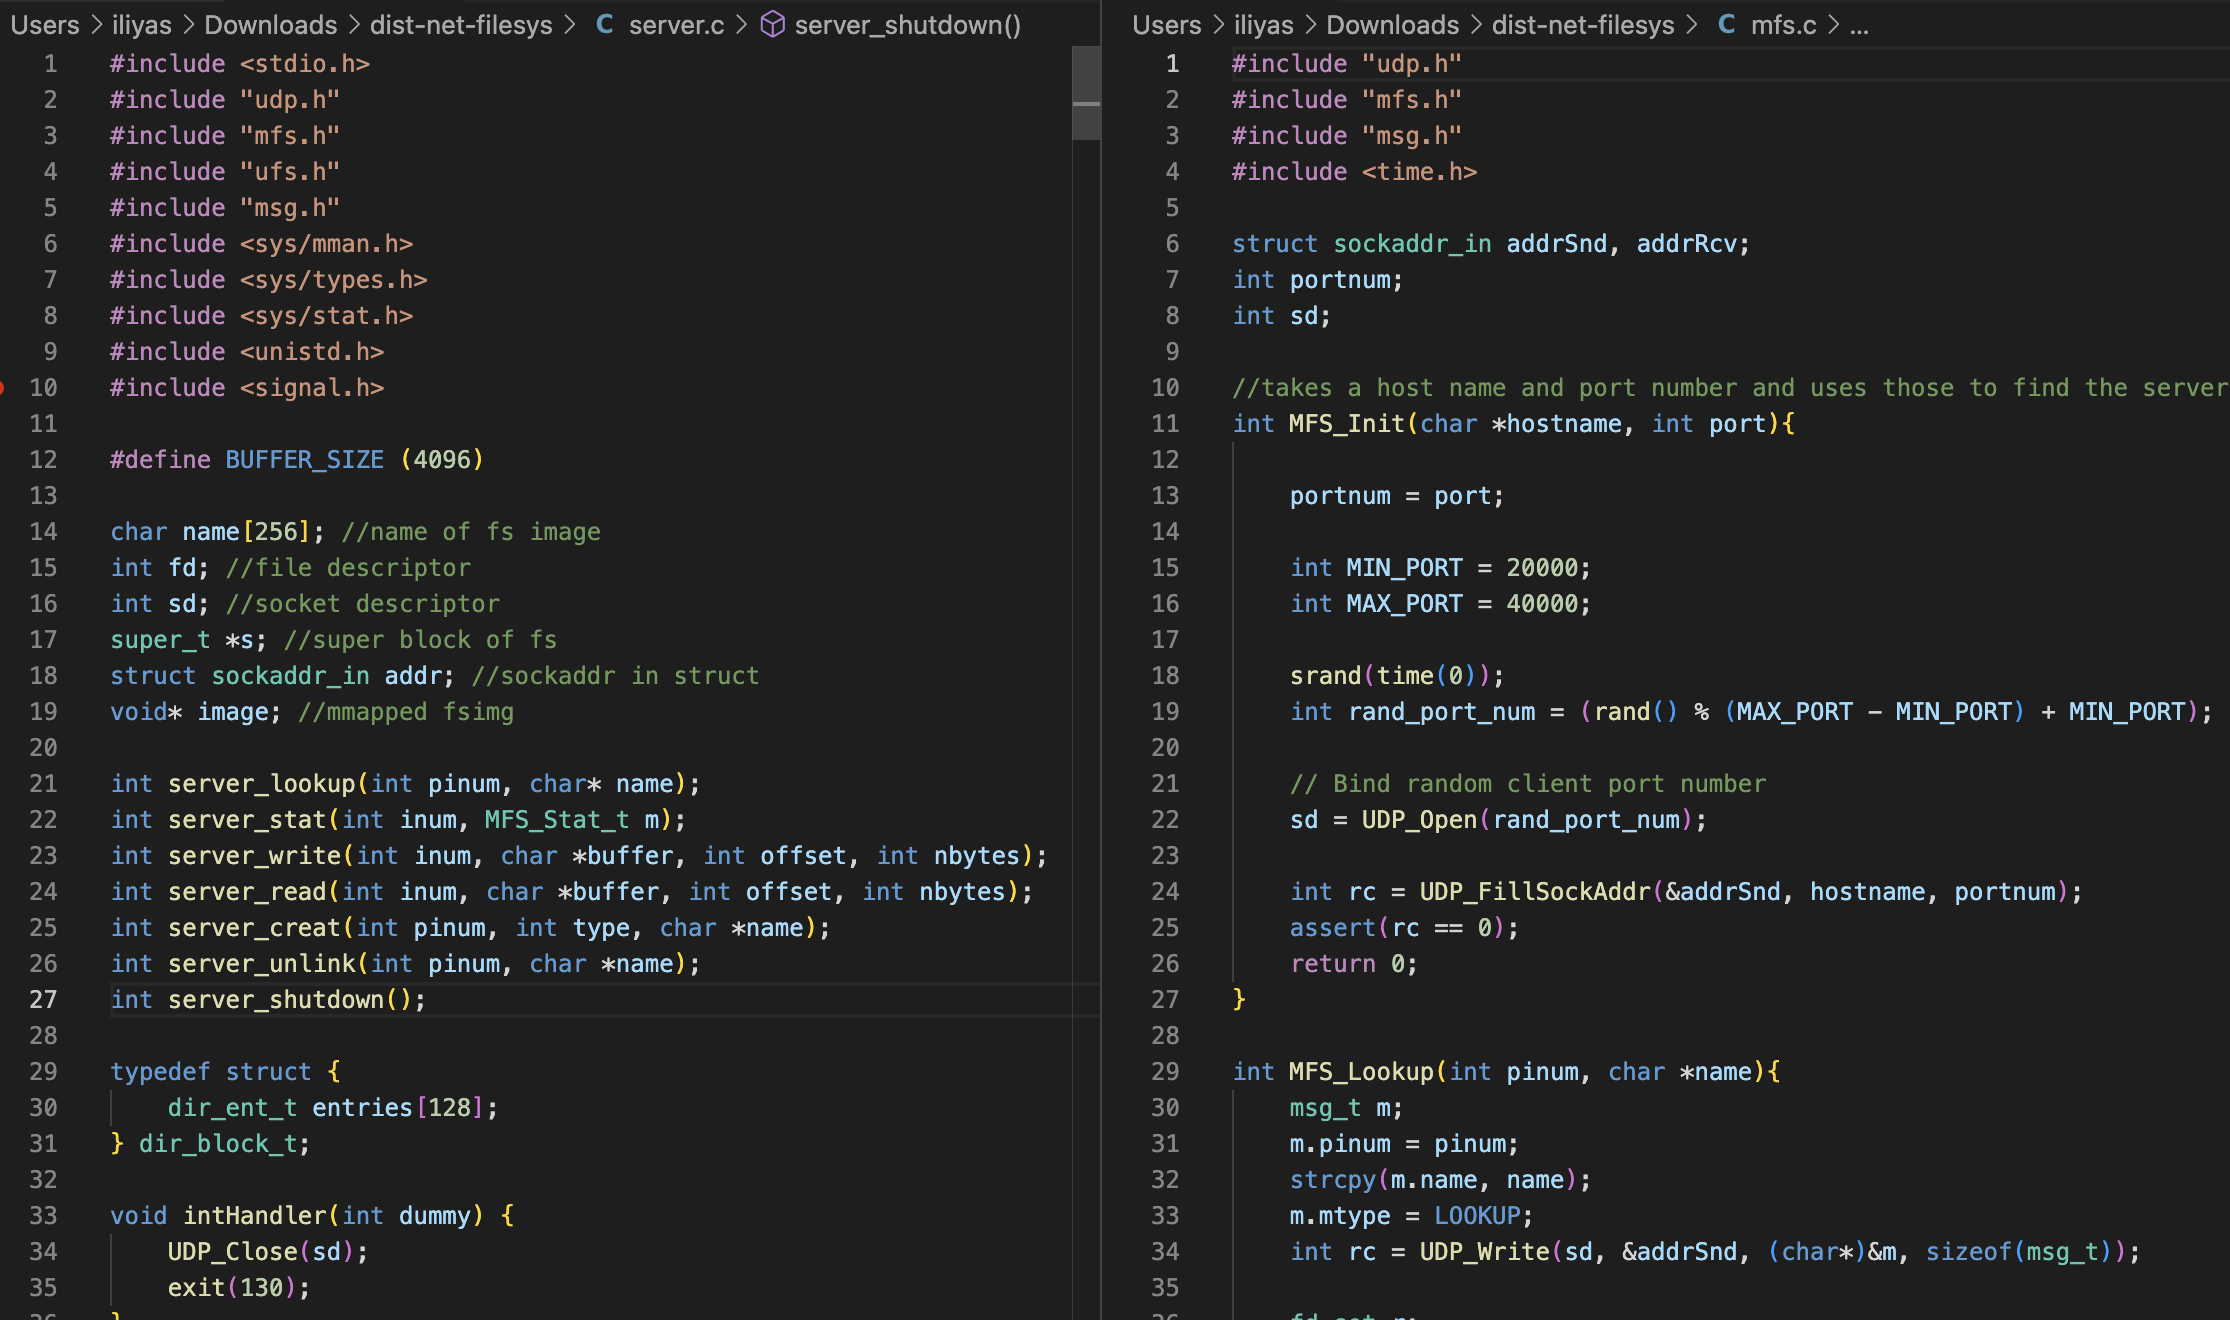
Task: Select dist-net-filesys breadcrumb in the right editor
Action: [x=1582, y=25]
